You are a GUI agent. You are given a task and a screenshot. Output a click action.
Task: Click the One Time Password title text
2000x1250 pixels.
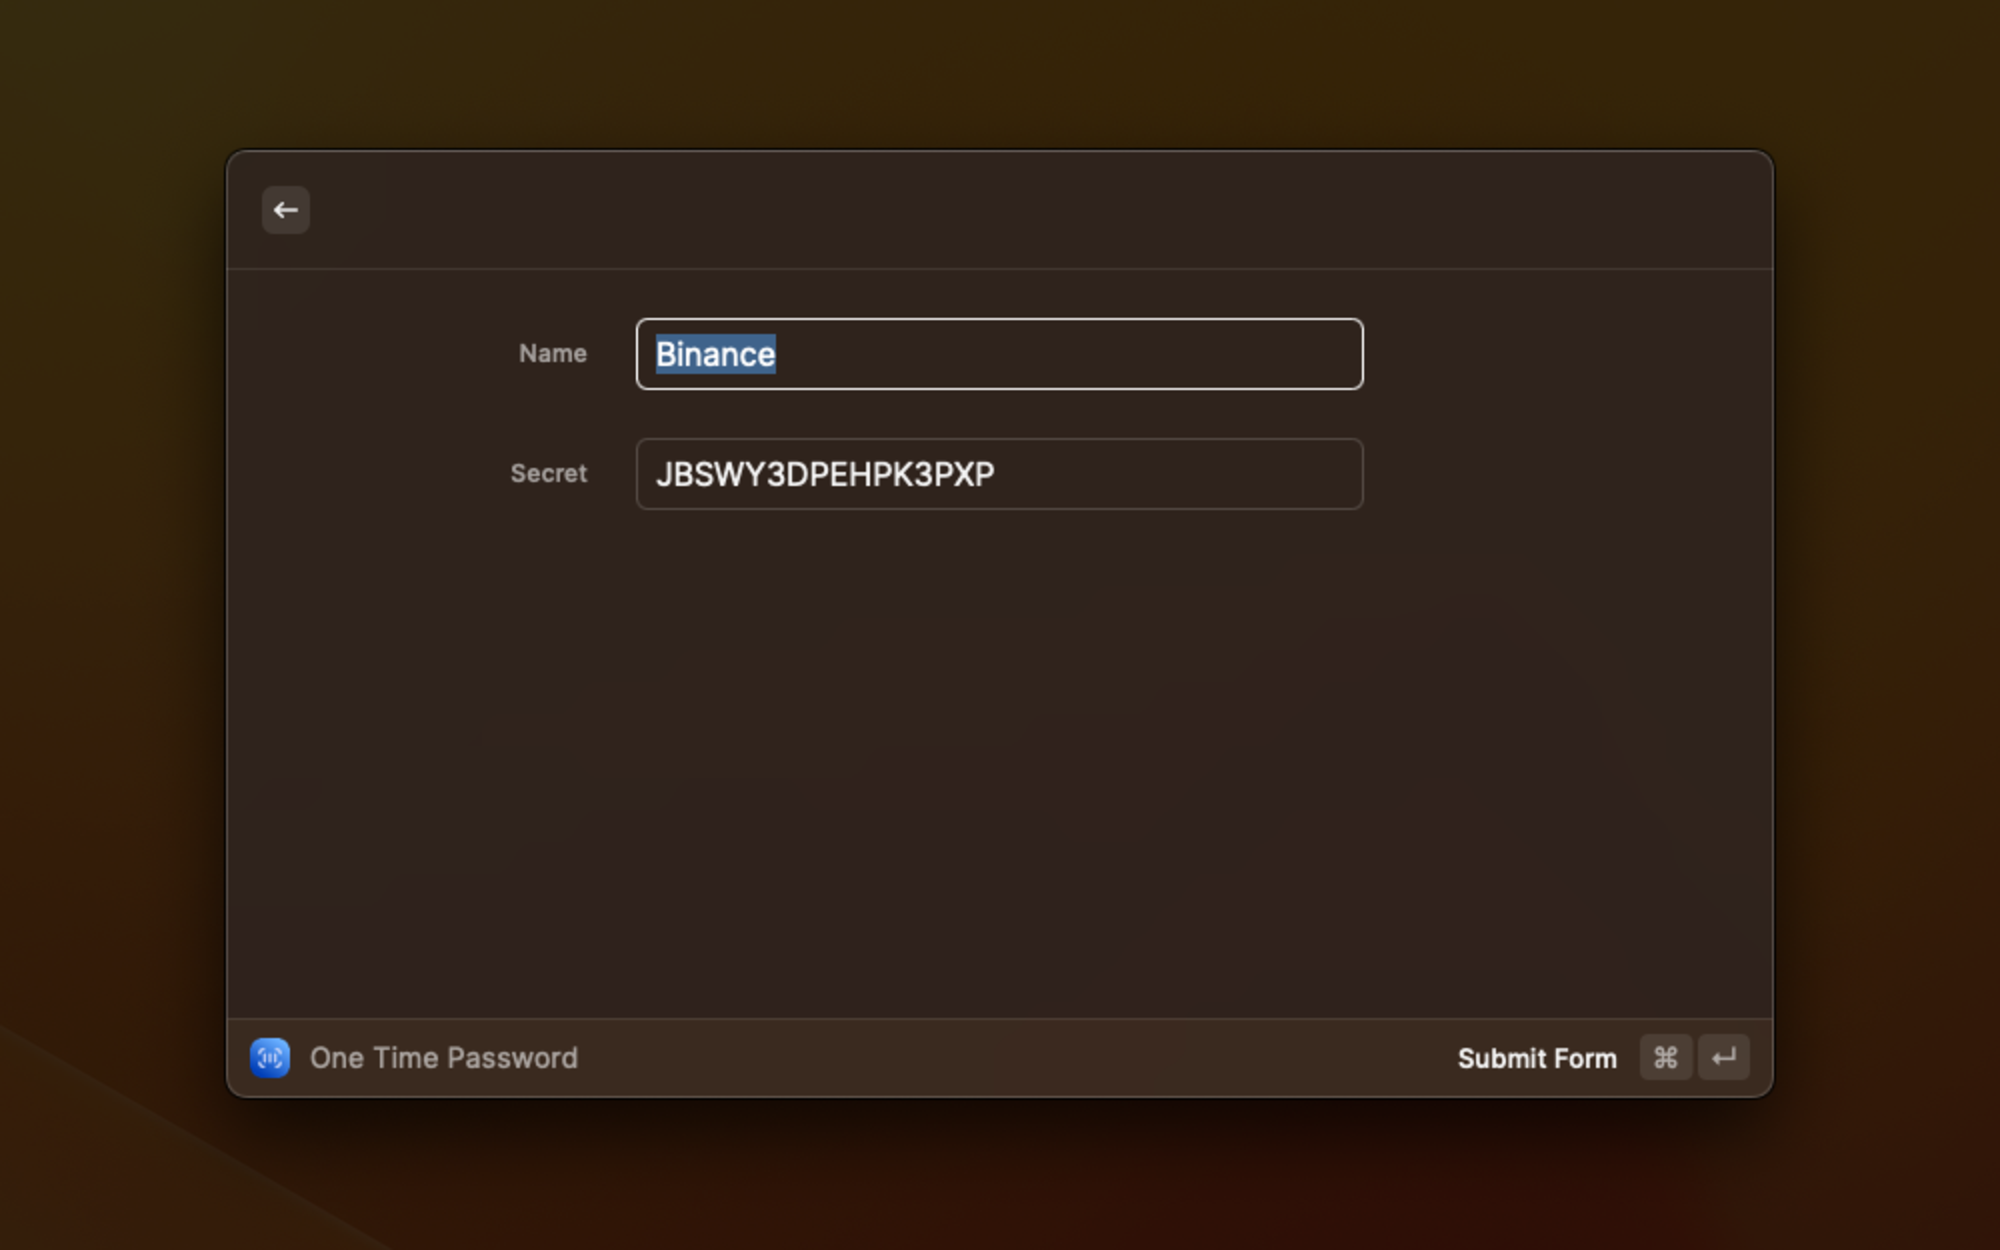tap(443, 1057)
